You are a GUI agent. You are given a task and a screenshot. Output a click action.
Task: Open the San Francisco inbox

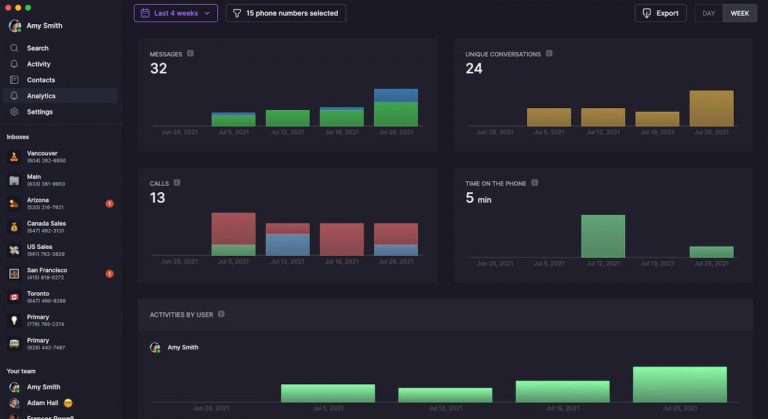(x=47, y=273)
